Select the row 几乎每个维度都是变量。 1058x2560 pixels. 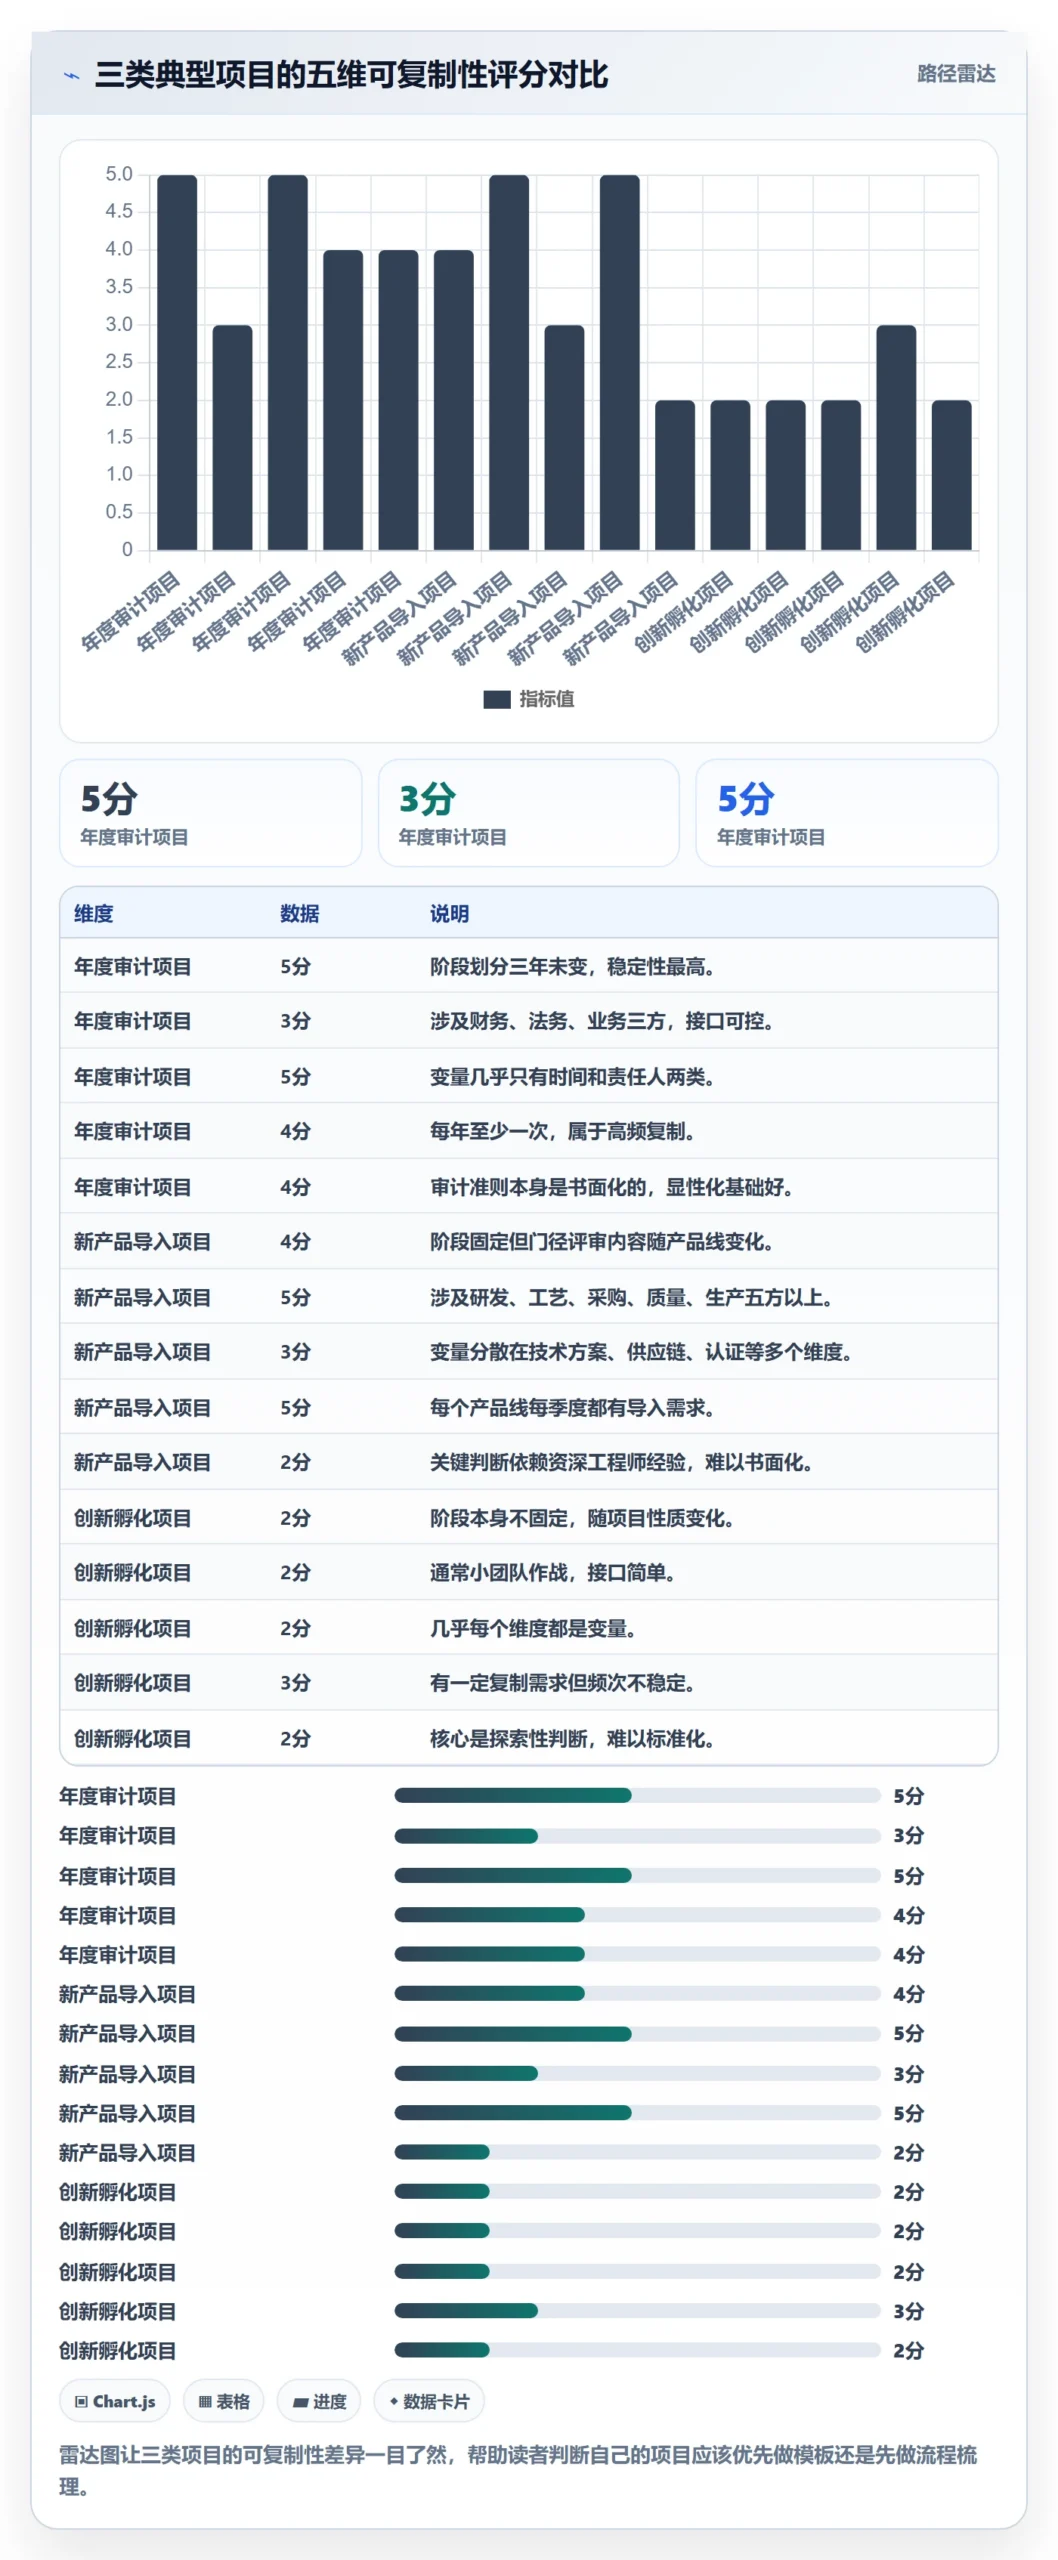pyautogui.click(x=529, y=1628)
